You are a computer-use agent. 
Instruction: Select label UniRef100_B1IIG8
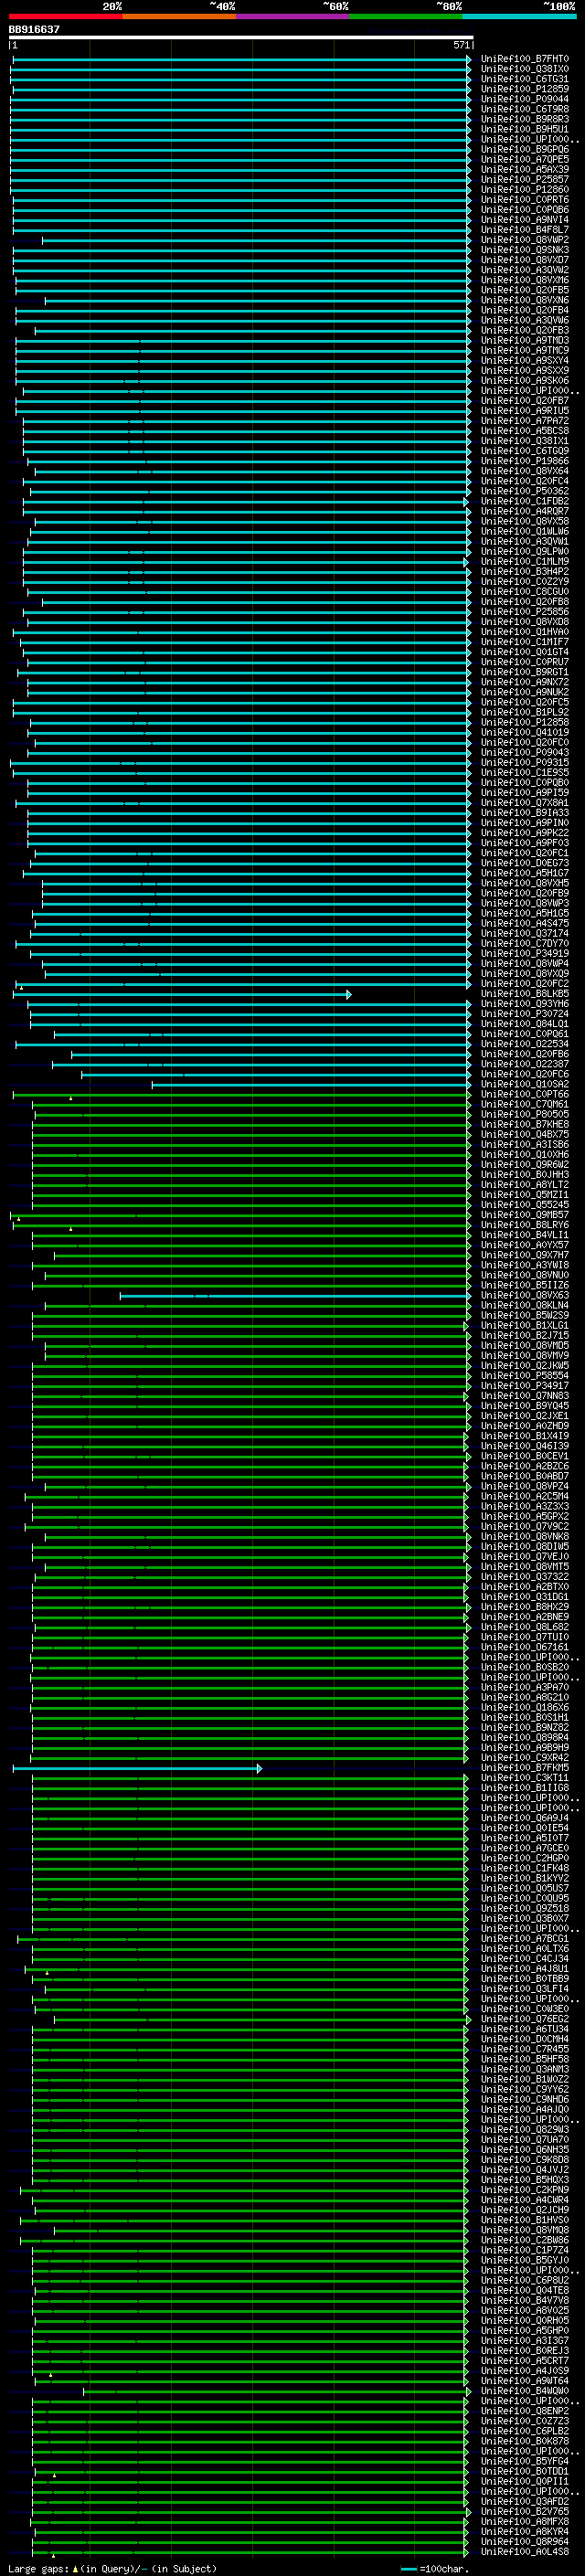point(524,1788)
